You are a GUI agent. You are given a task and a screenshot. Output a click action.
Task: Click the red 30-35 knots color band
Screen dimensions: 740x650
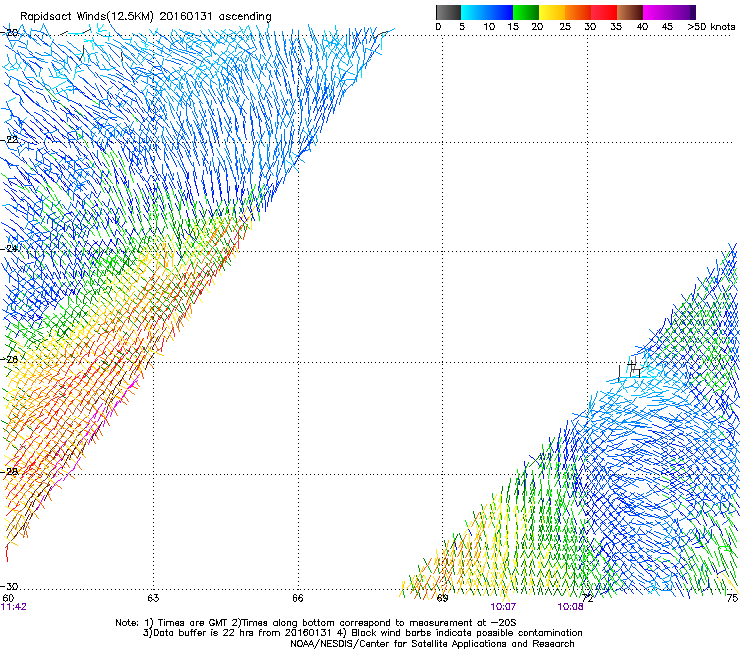click(x=604, y=12)
